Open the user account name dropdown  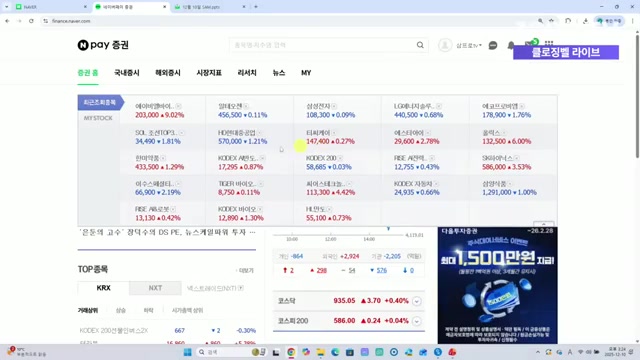tap(469, 45)
